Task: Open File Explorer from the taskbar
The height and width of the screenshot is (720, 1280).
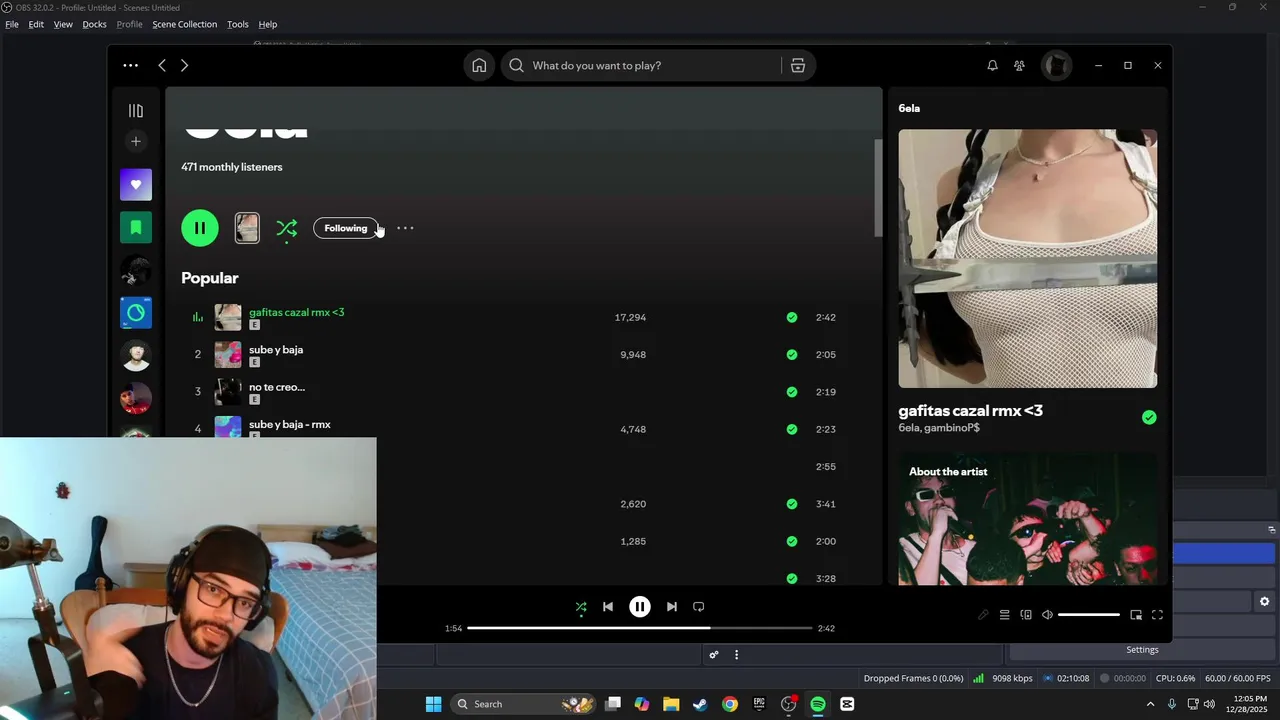Action: (x=671, y=704)
